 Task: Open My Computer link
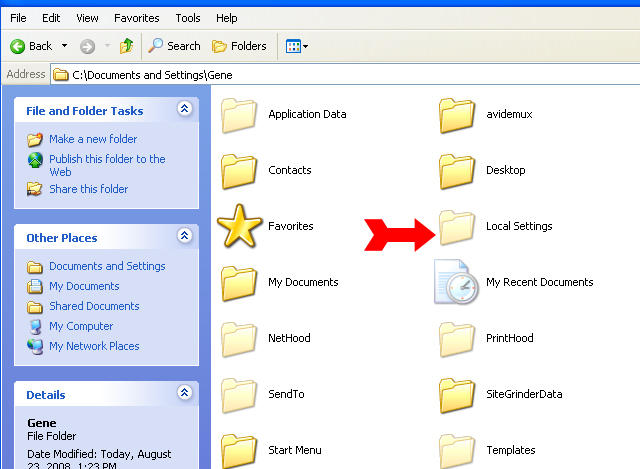click(x=81, y=326)
